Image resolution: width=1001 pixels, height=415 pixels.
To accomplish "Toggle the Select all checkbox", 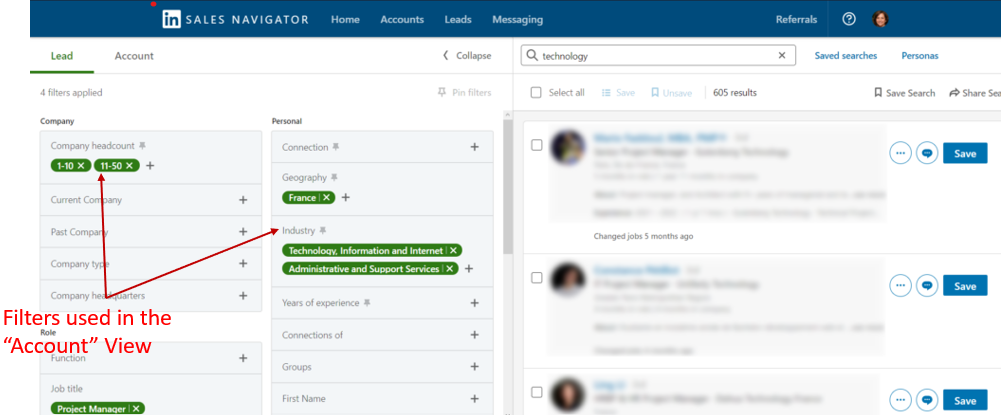I will [x=537, y=93].
